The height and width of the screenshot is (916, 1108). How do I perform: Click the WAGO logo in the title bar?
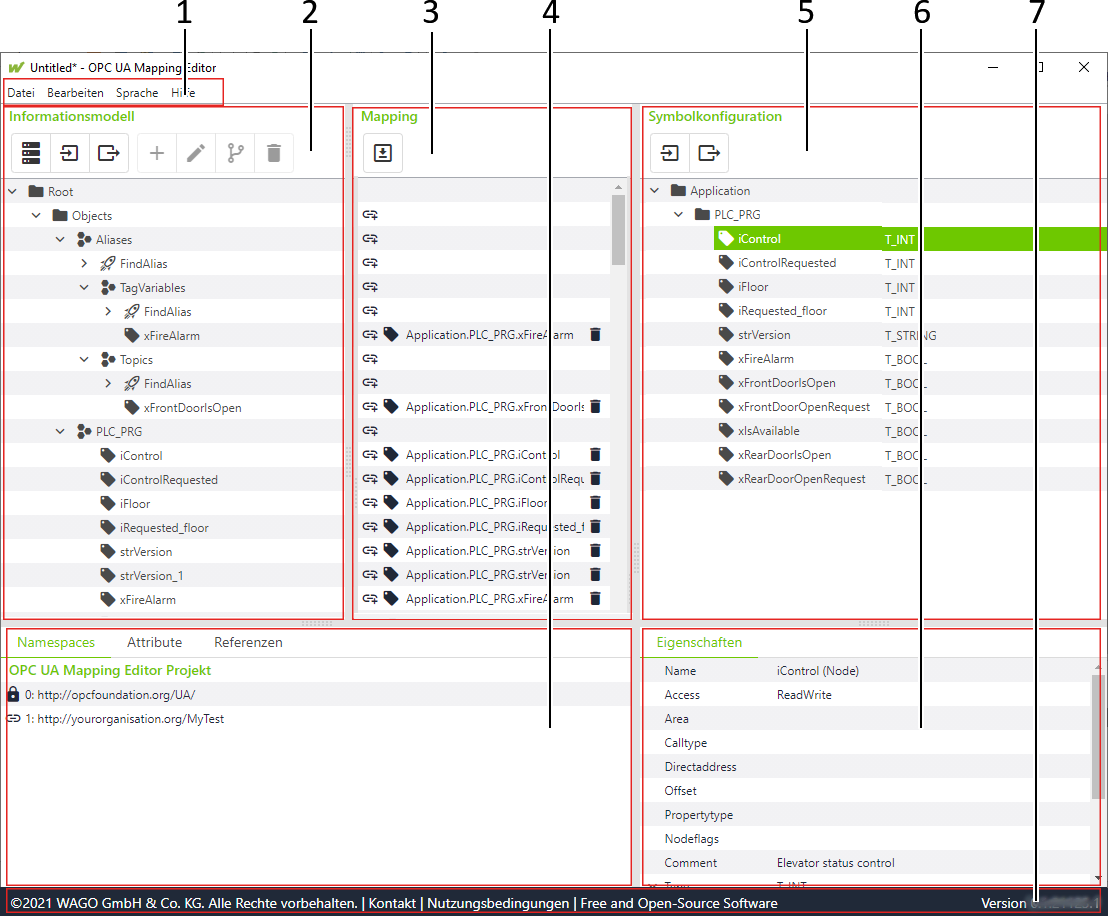point(16,68)
